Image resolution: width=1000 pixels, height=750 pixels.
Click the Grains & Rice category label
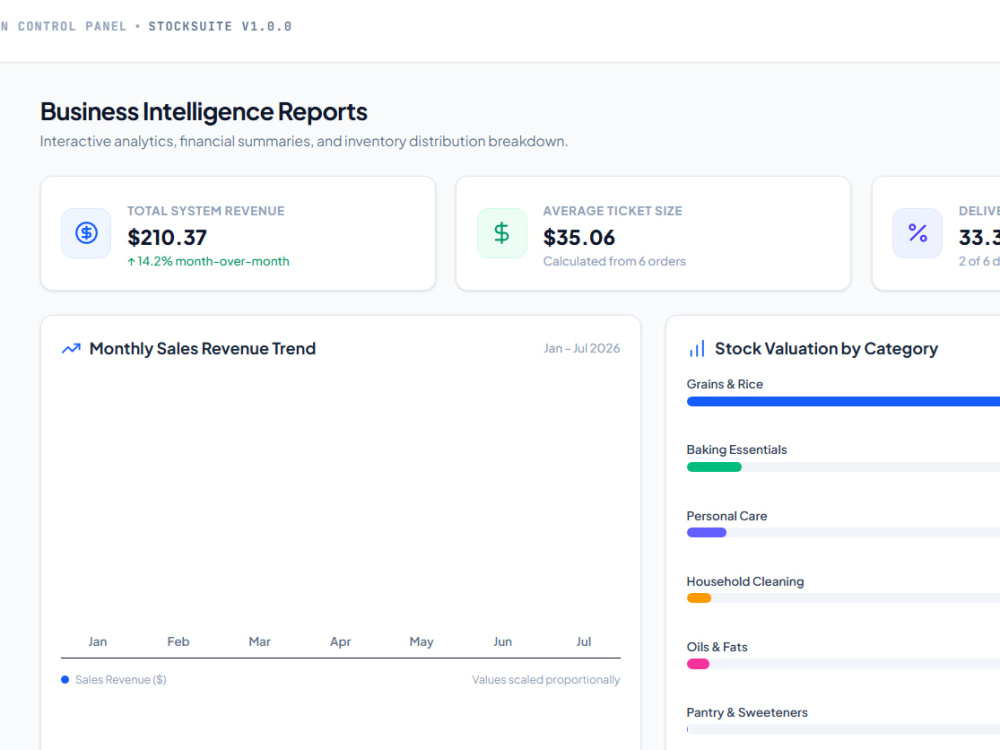click(x=724, y=384)
